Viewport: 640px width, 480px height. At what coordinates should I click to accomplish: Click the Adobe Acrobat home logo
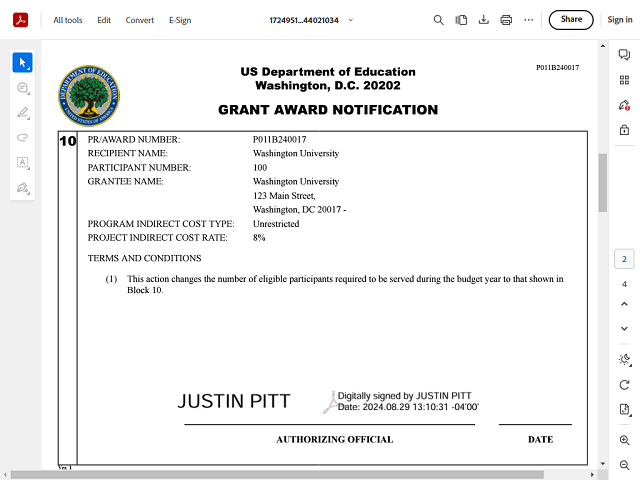[x=20, y=20]
